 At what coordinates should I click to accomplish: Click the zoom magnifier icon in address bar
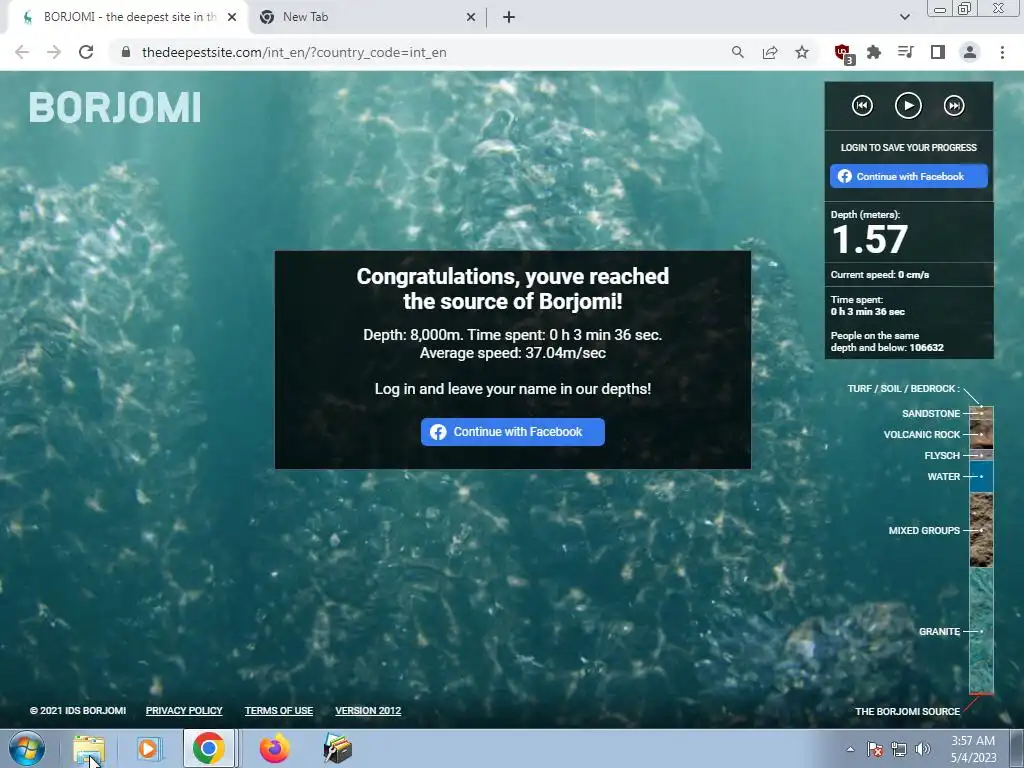(x=737, y=52)
